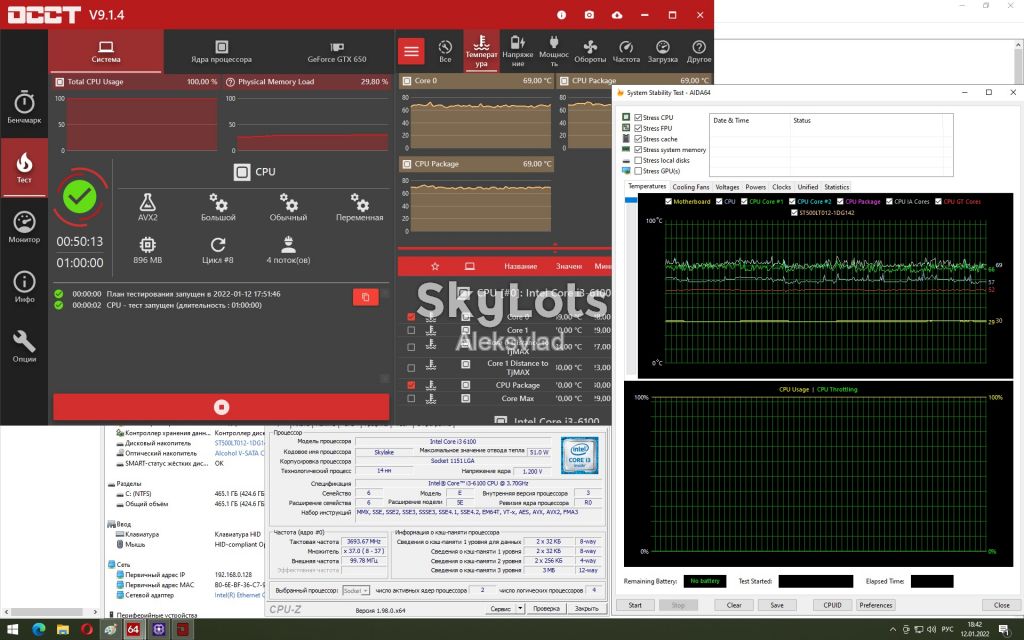Click Save button in AIDA64
Viewport: 1024px width, 640px height.
(777, 605)
